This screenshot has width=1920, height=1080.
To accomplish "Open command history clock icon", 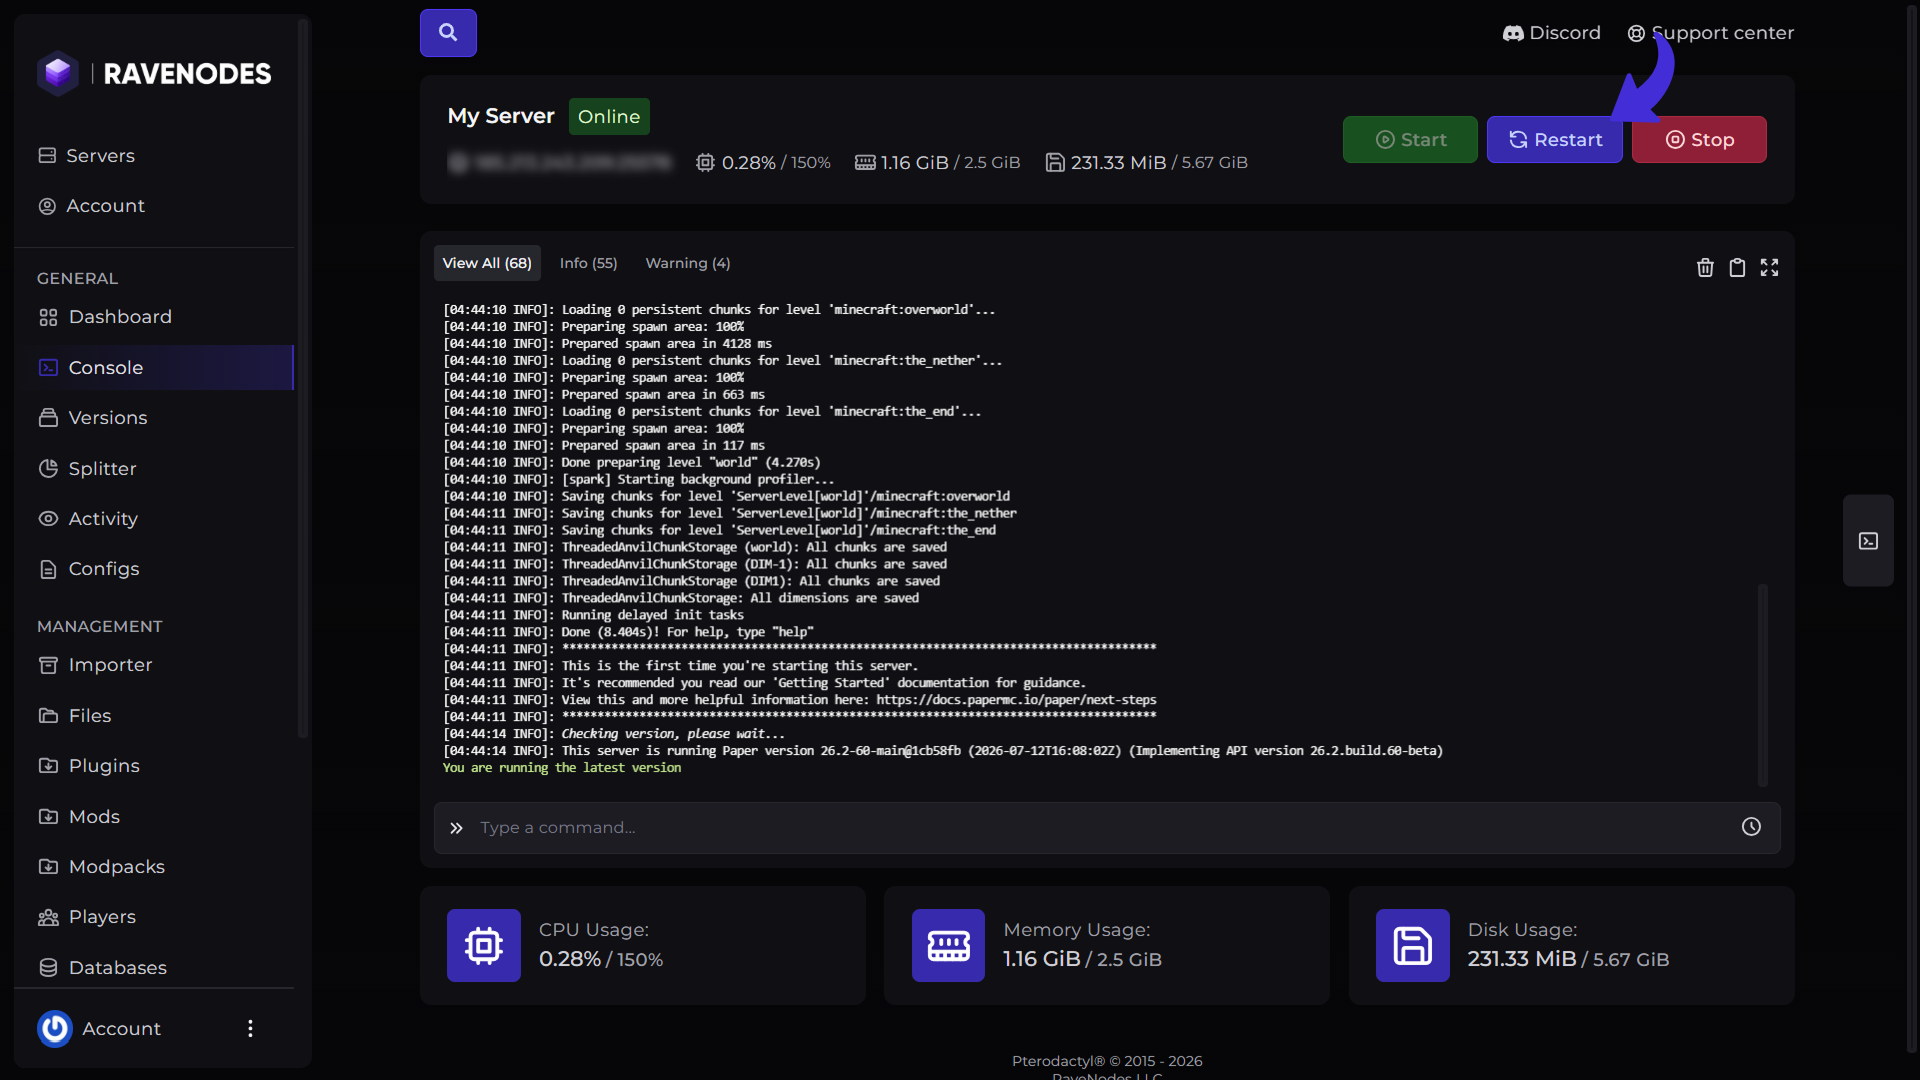I will [1751, 827].
